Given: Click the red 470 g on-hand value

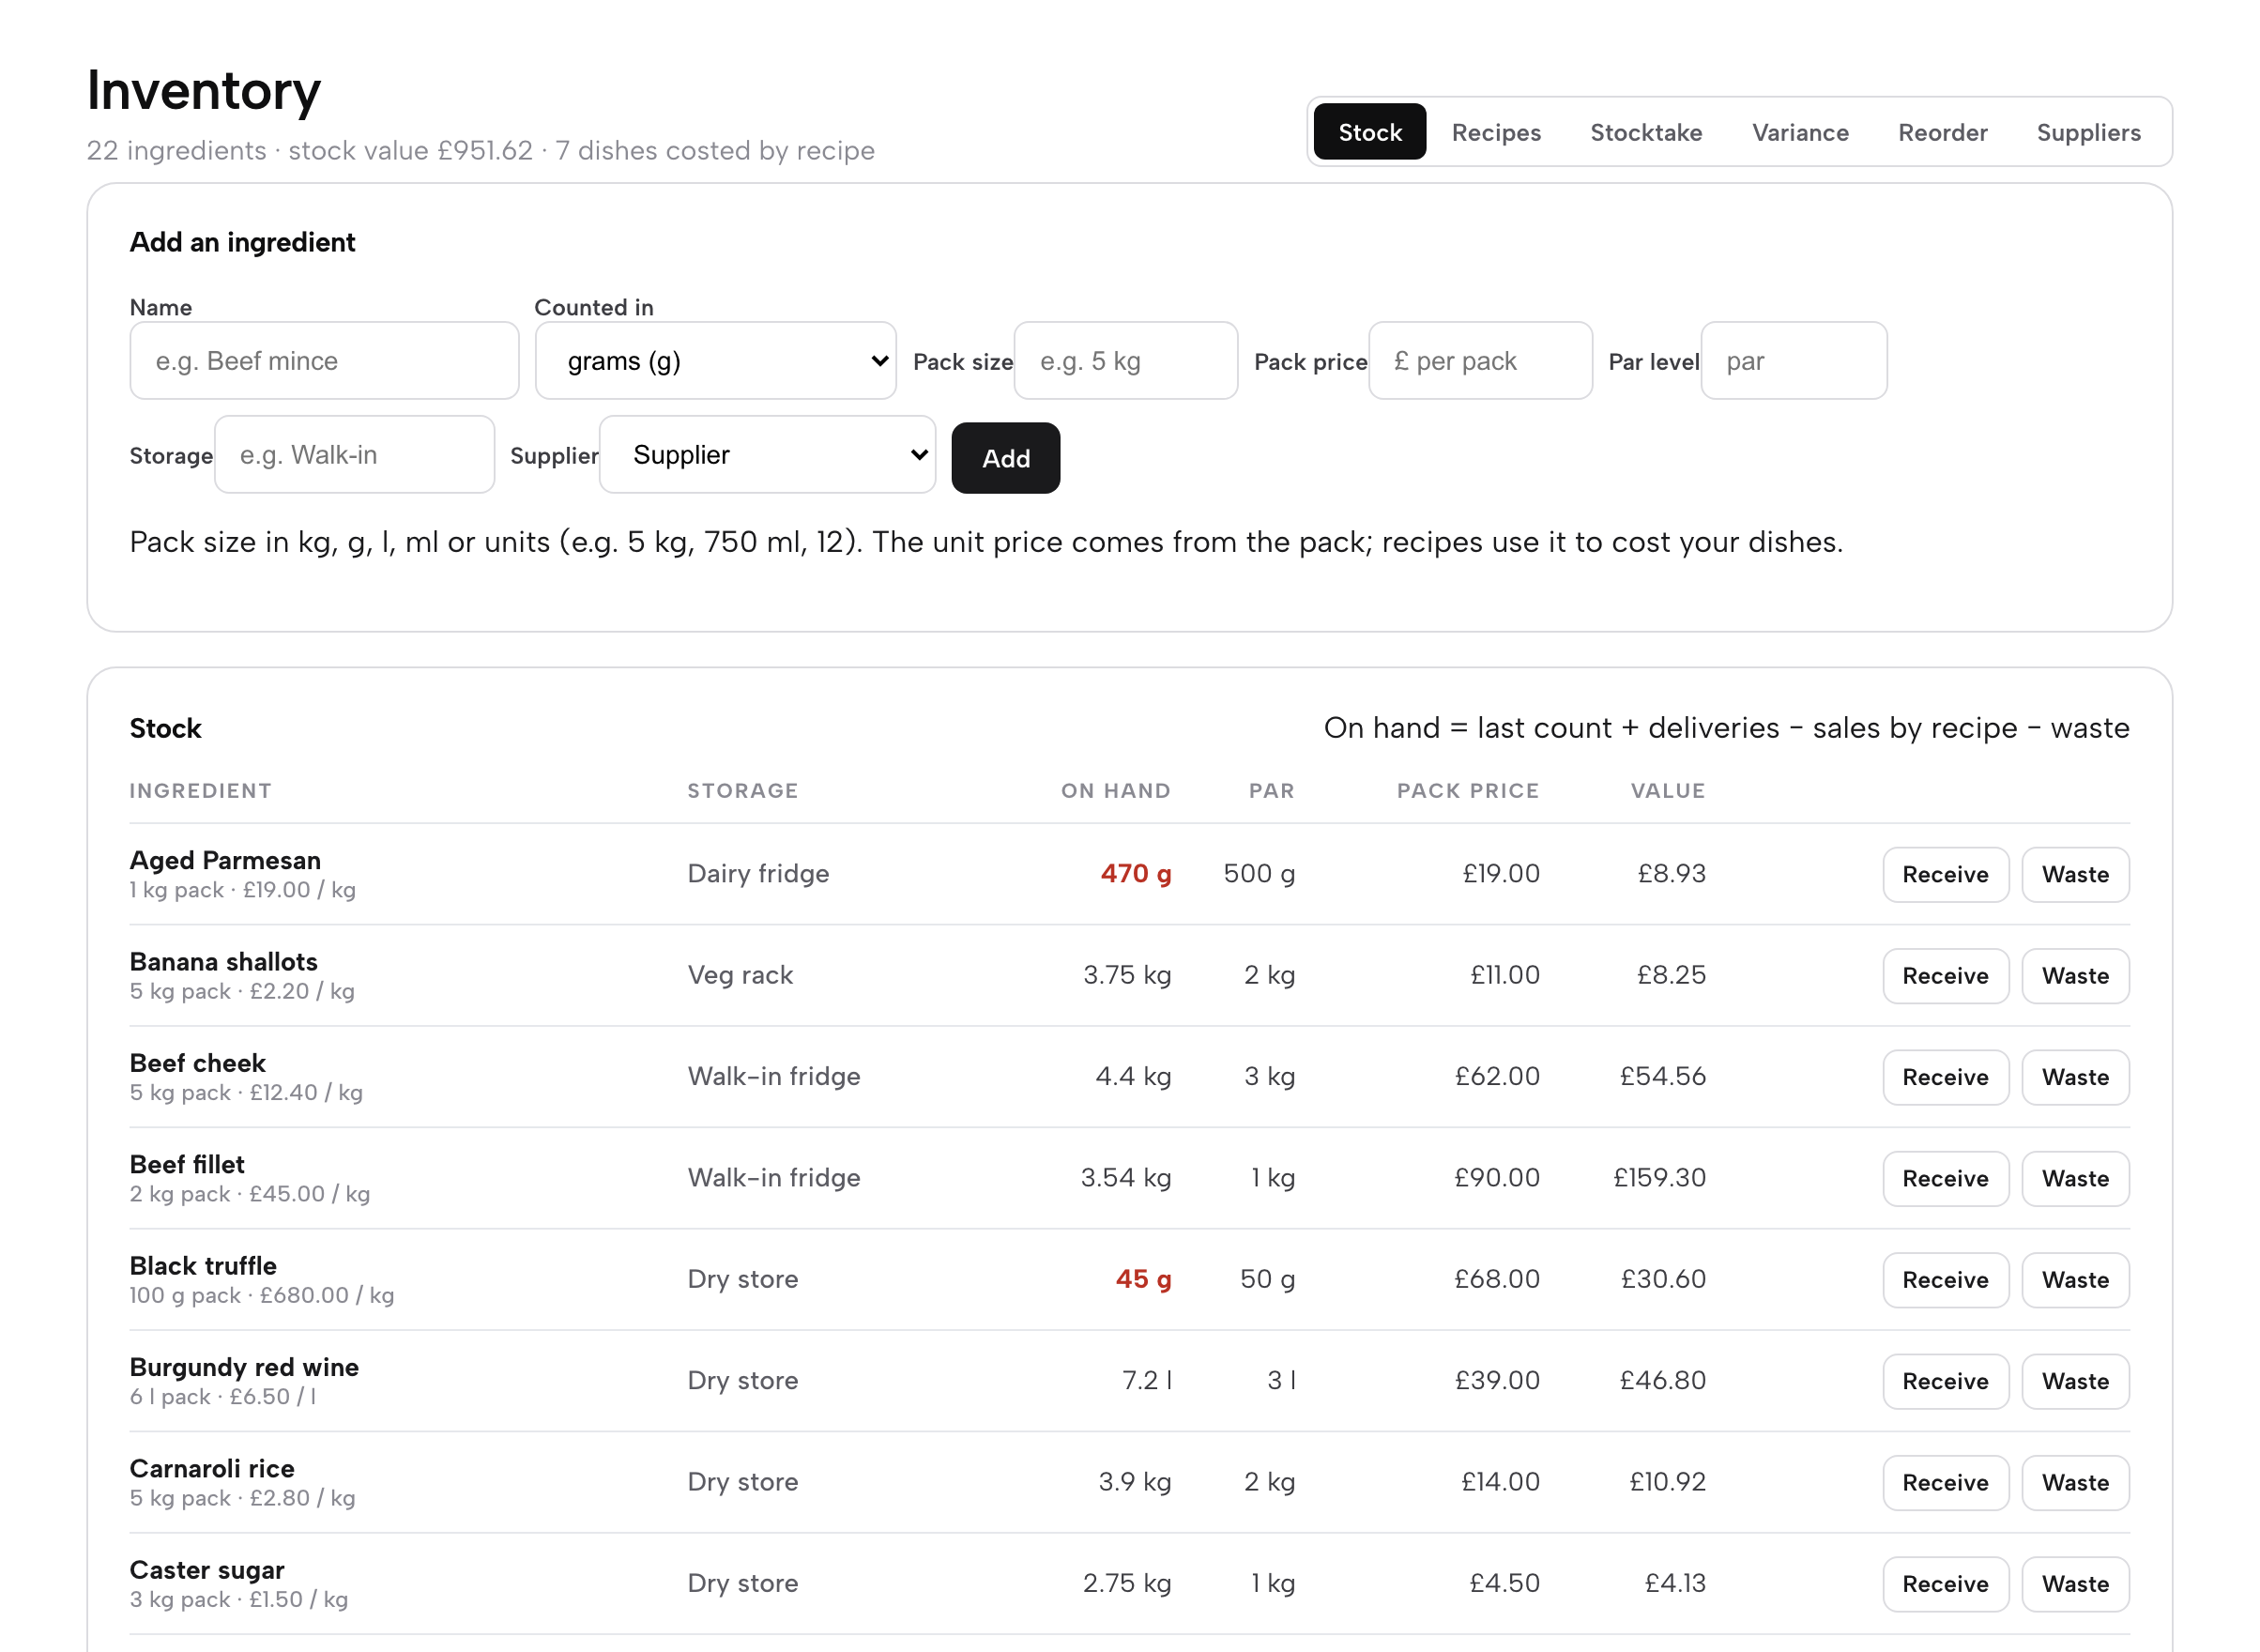Looking at the screenshot, I should [1135, 873].
